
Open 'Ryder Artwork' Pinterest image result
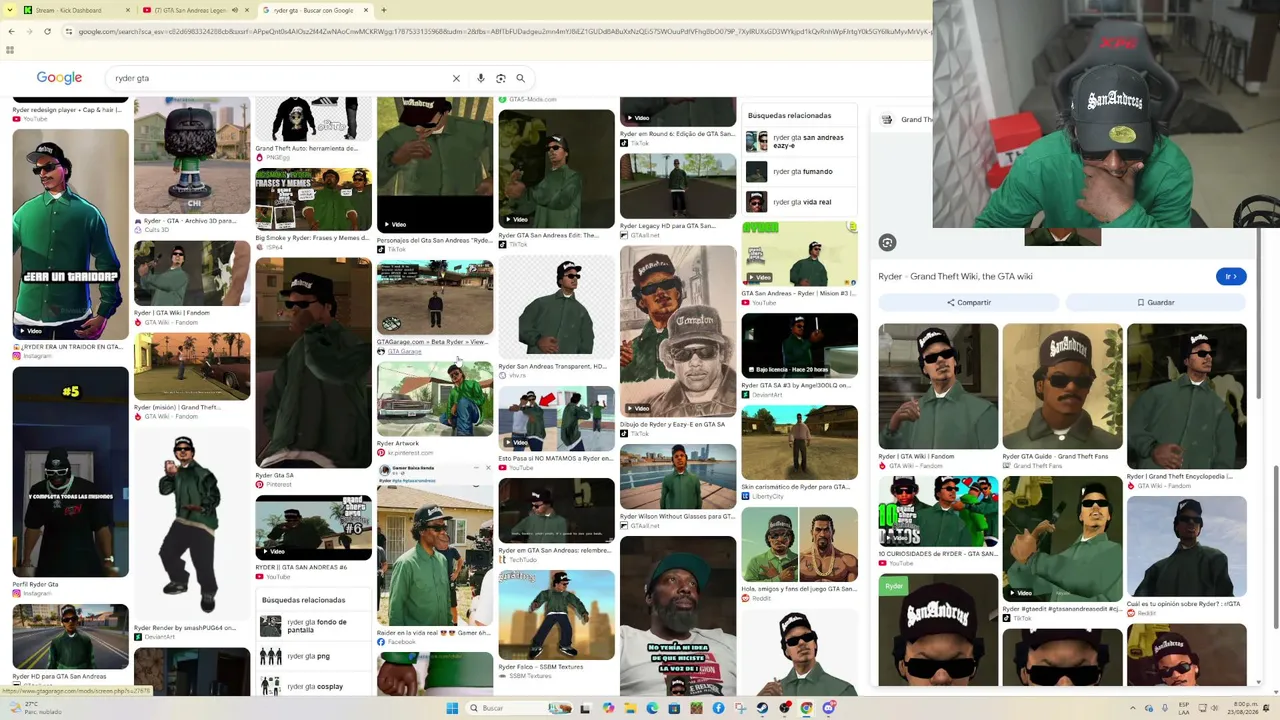[x=435, y=399]
